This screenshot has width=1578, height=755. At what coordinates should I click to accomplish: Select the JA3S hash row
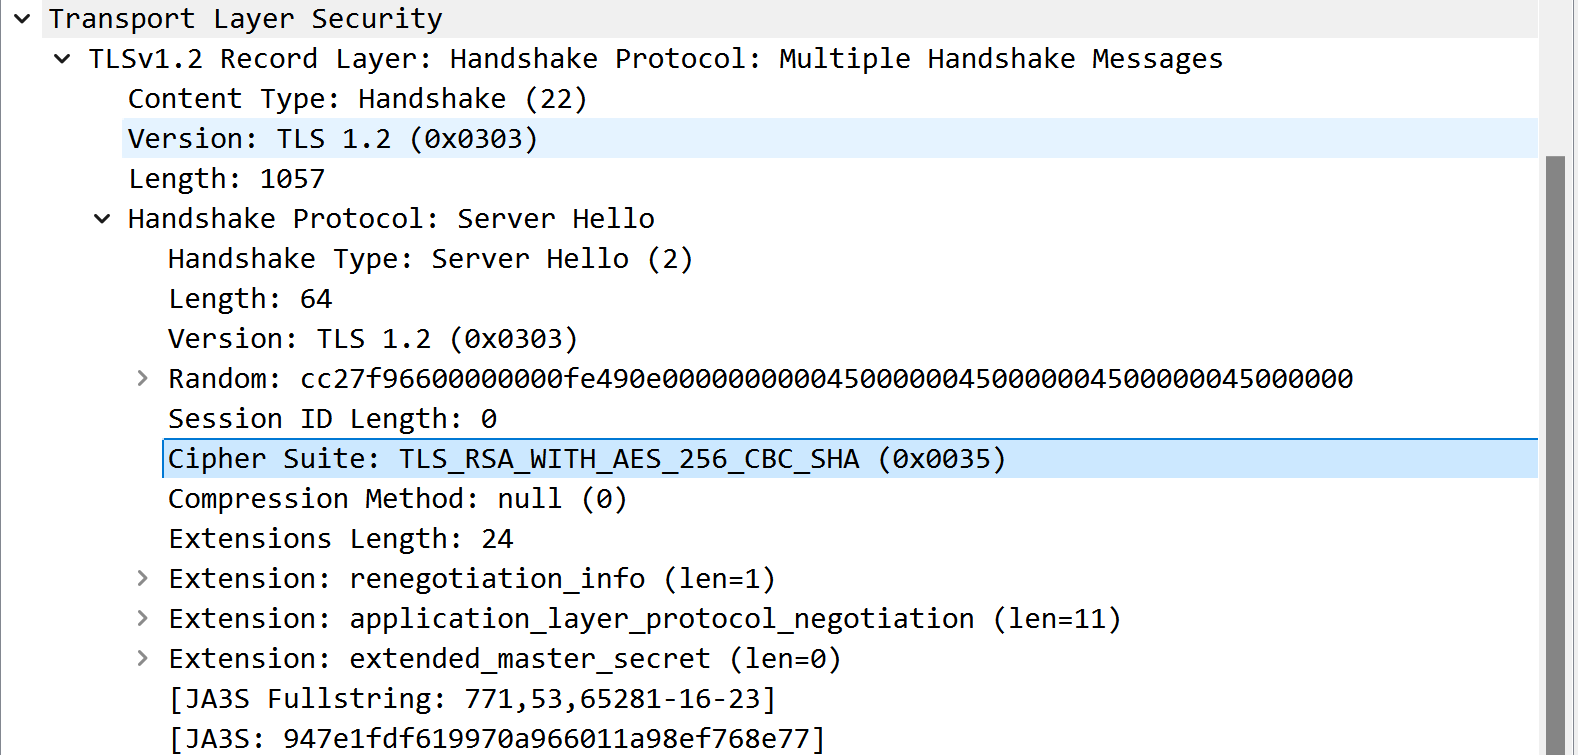click(x=497, y=739)
